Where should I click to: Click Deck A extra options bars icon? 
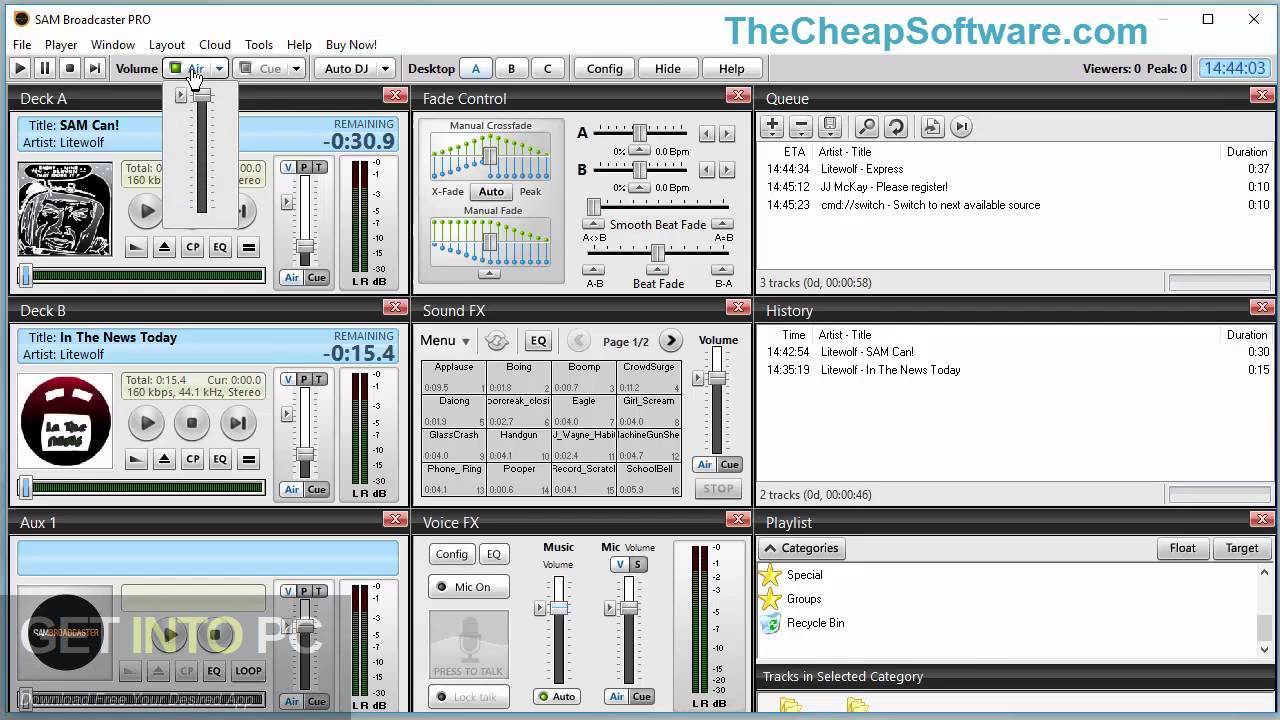point(249,247)
